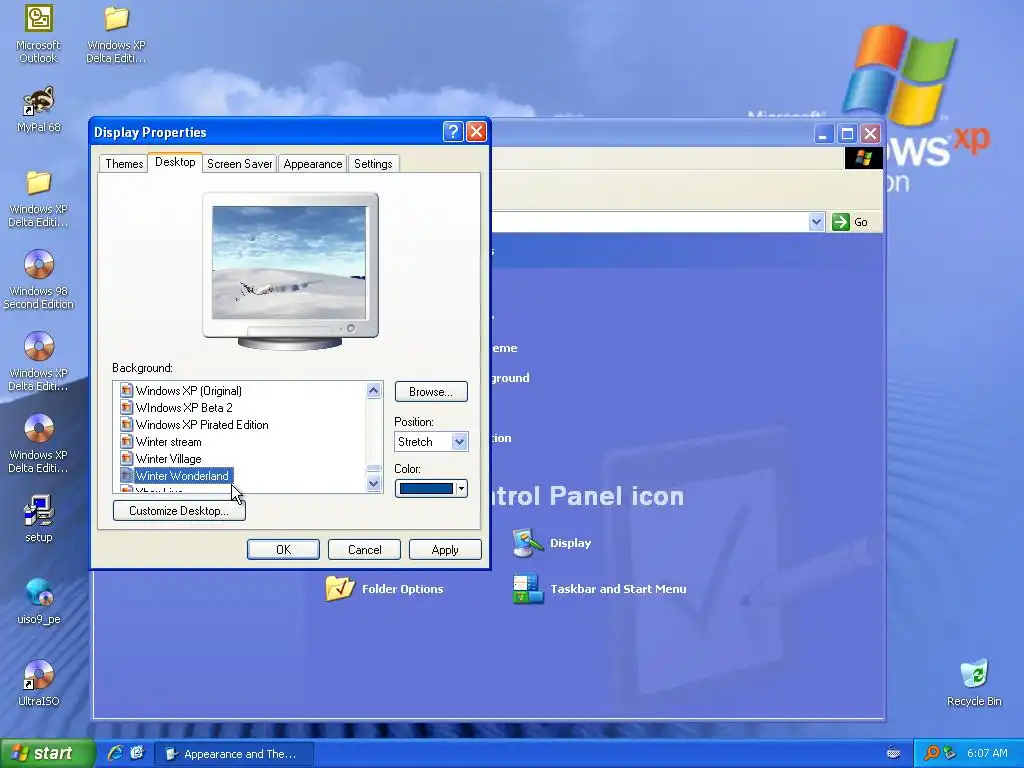Select Winter Wonderland background
The image size is (1024, 768).
[182, 475]
